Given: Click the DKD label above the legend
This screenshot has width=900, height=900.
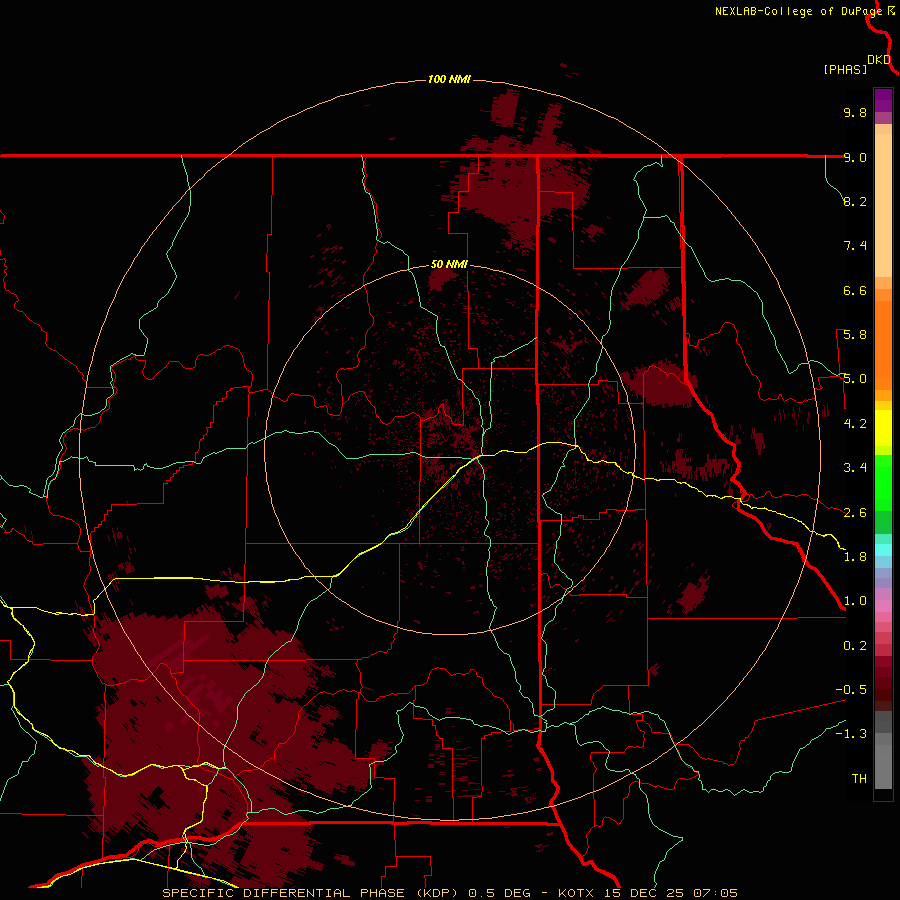Looking at the screenshot, I should [879, 60].
